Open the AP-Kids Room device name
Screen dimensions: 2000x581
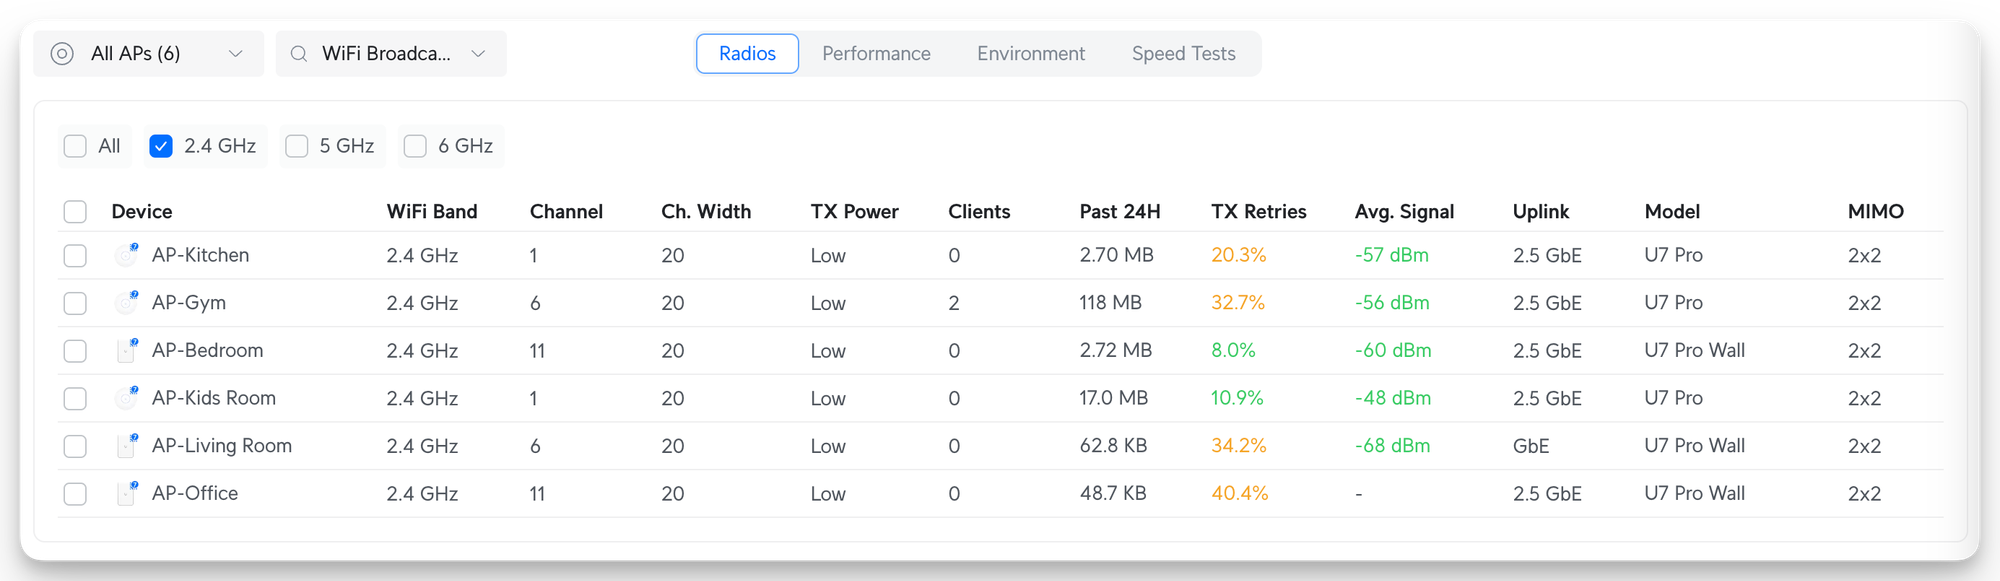[214, 398]
